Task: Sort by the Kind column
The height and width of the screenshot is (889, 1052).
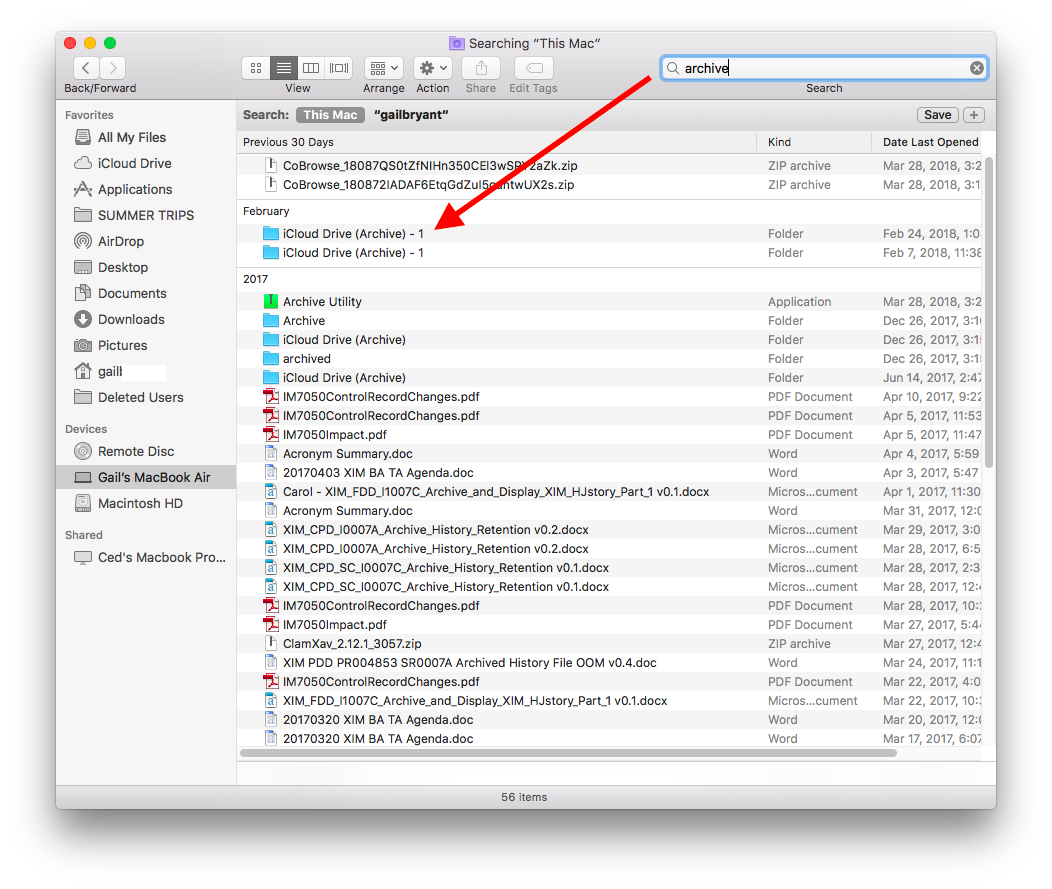Action: click(x=814, y=142)
